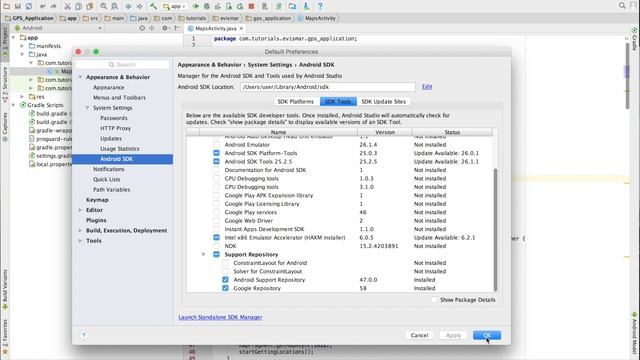Check Documentation for Android SDK
640x360 pixels.
[x=216, y=170]
